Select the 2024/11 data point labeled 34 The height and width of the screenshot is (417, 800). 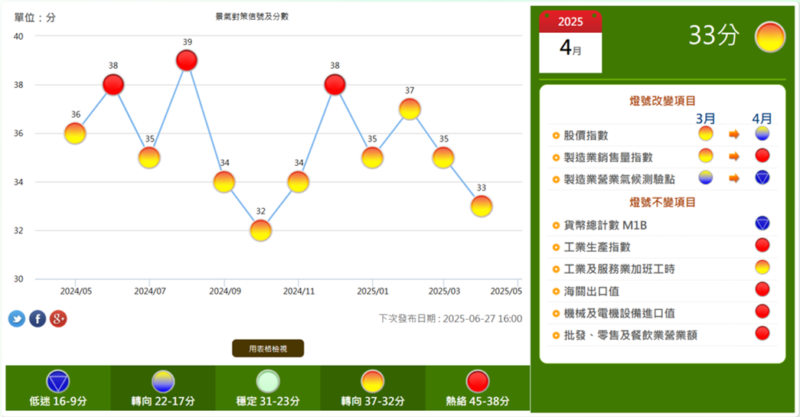(298, 182)
